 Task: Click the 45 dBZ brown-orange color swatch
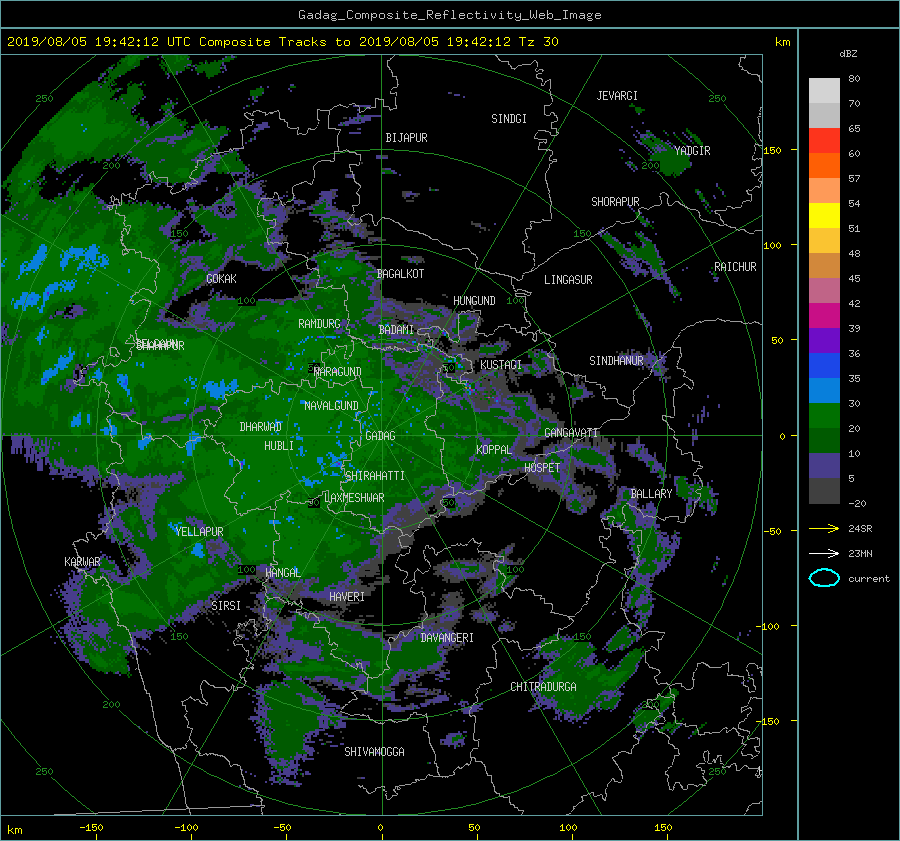824,266
